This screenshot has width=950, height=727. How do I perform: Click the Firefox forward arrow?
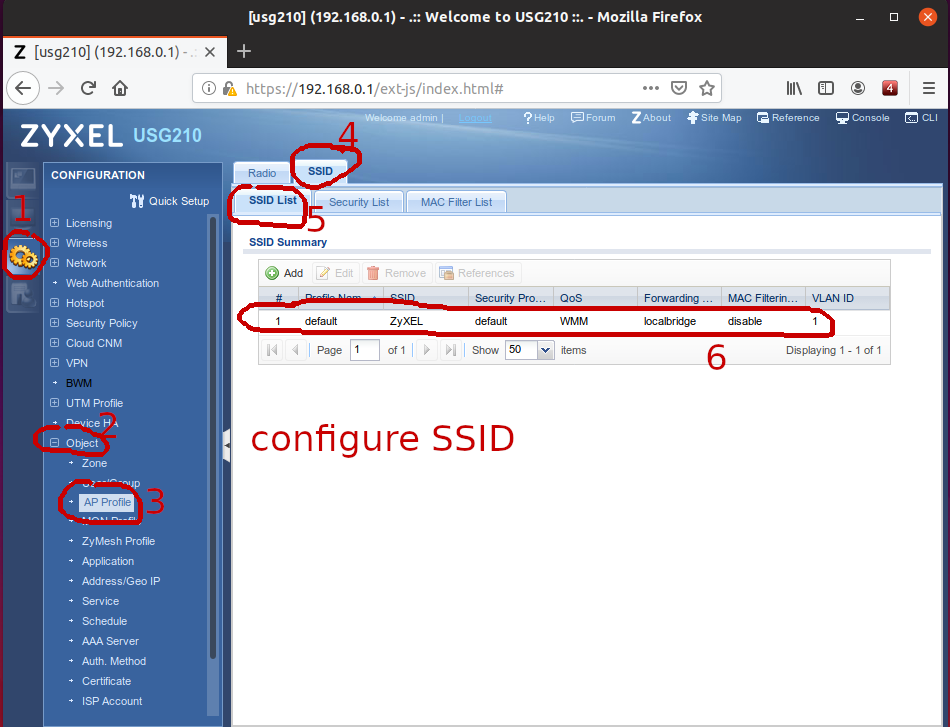(x=56, y=88)
